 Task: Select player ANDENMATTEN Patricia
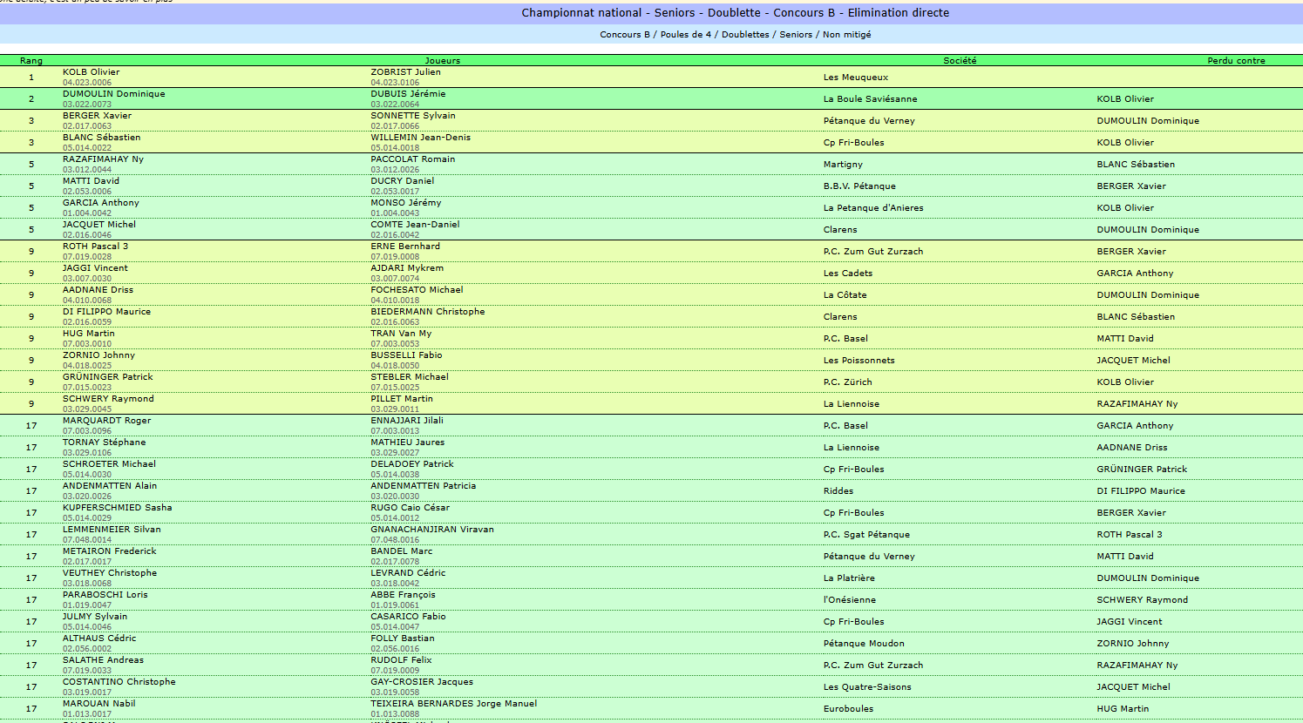pos(423,486)
